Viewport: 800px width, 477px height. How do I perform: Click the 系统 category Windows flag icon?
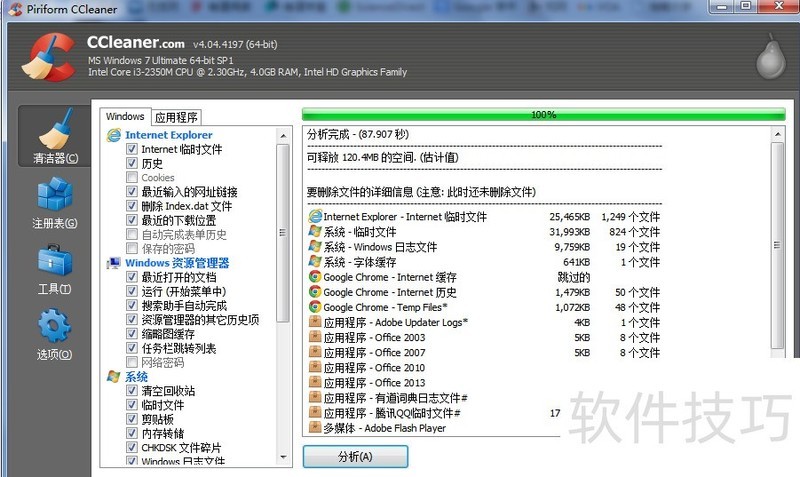coord(113,377)
